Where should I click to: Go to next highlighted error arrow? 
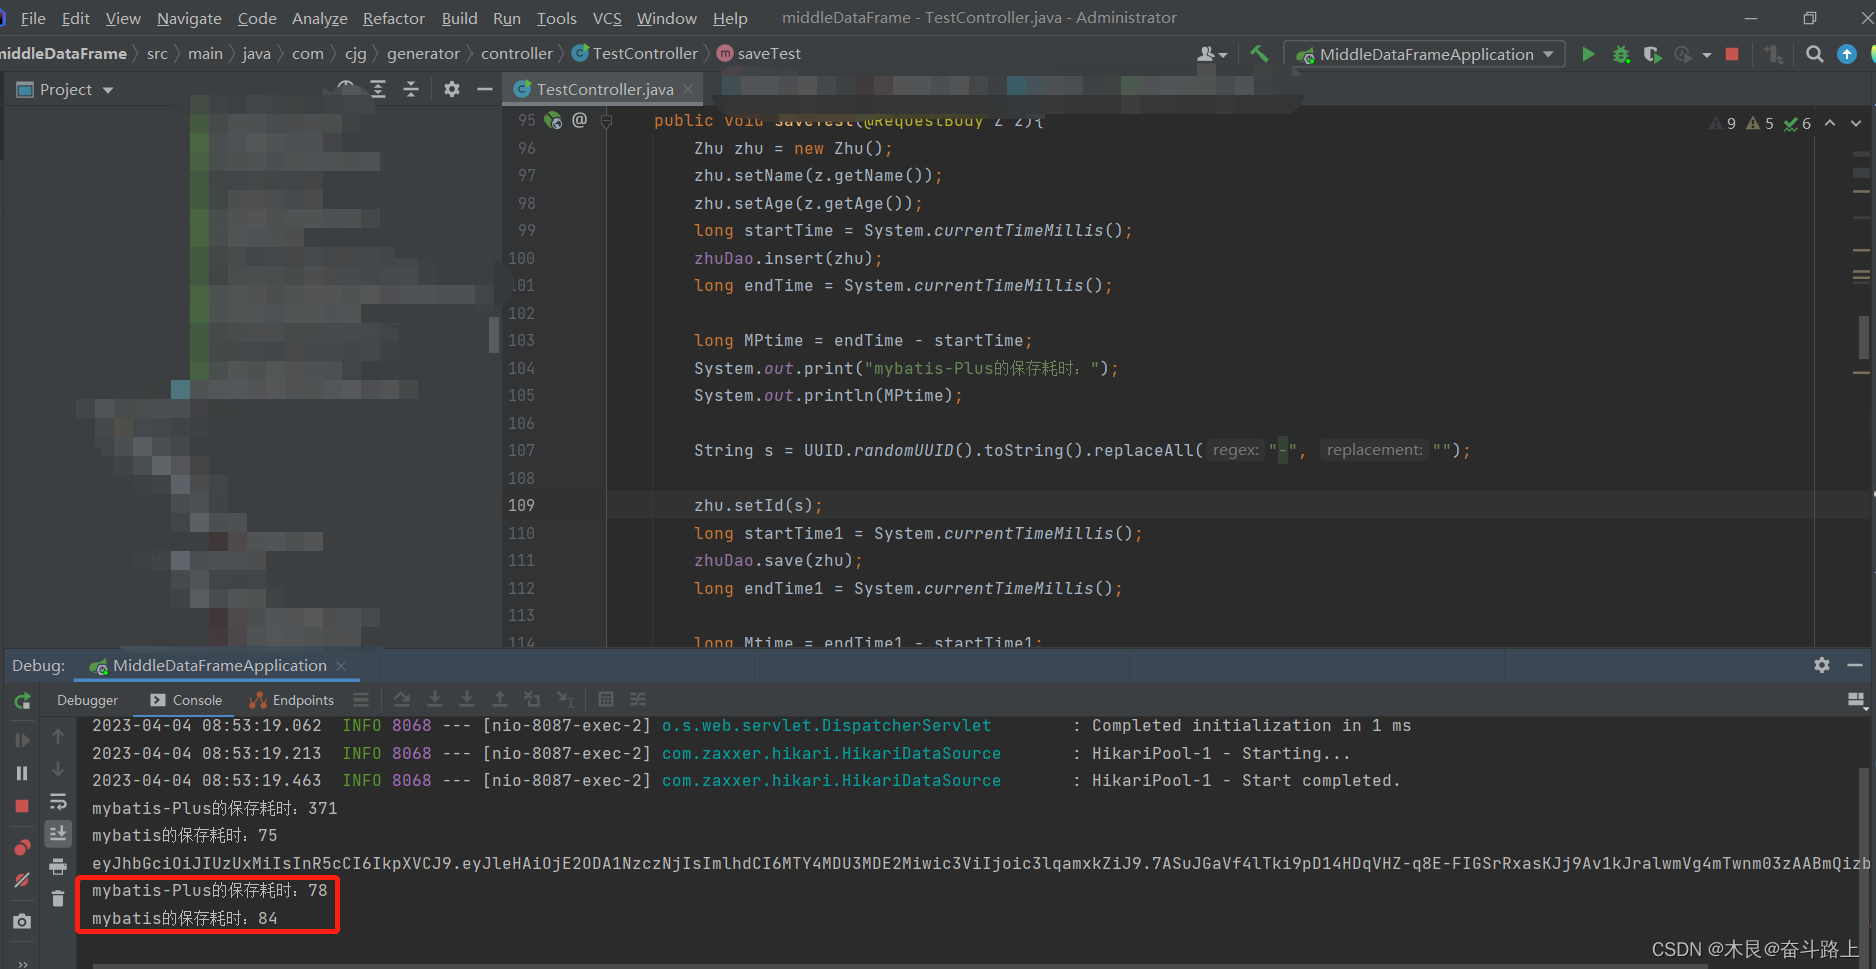click(x=1856, y=123)
